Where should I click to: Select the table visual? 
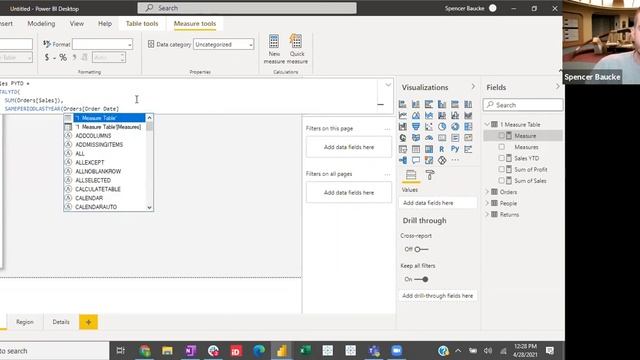pyautogui.click(x=416, y=149)
